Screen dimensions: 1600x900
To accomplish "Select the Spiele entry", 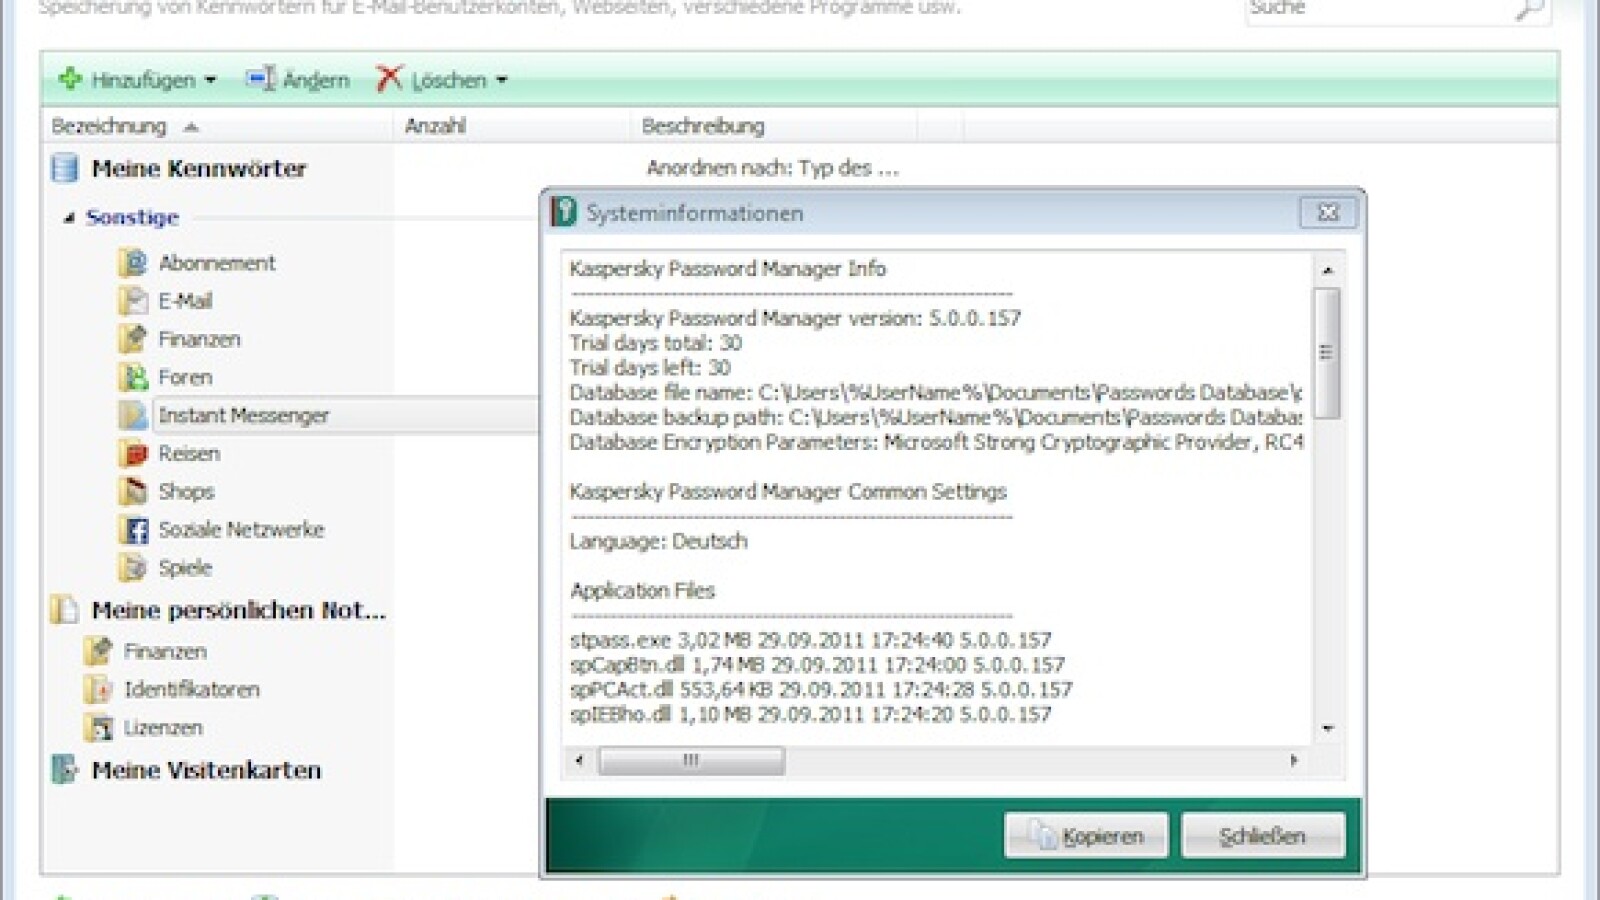I will (185, 567).
